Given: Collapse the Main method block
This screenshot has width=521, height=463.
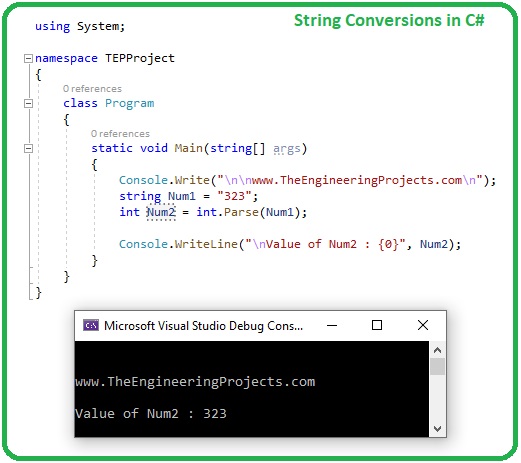Looking at the screenshot, I should [x=28, y=148].
